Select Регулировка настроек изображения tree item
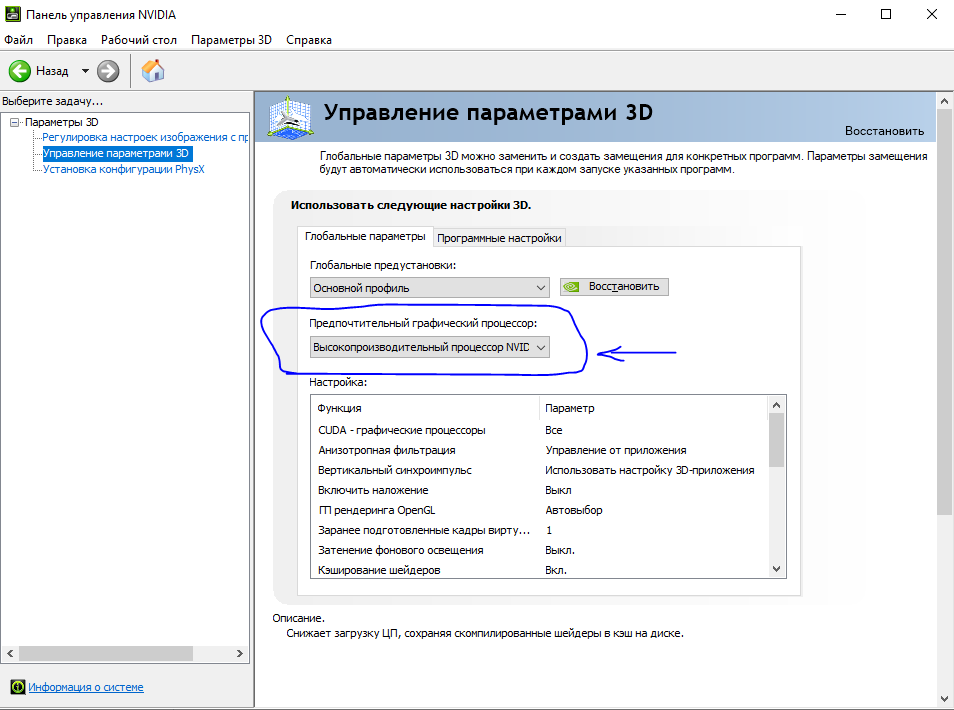 [x=145, y=137]
